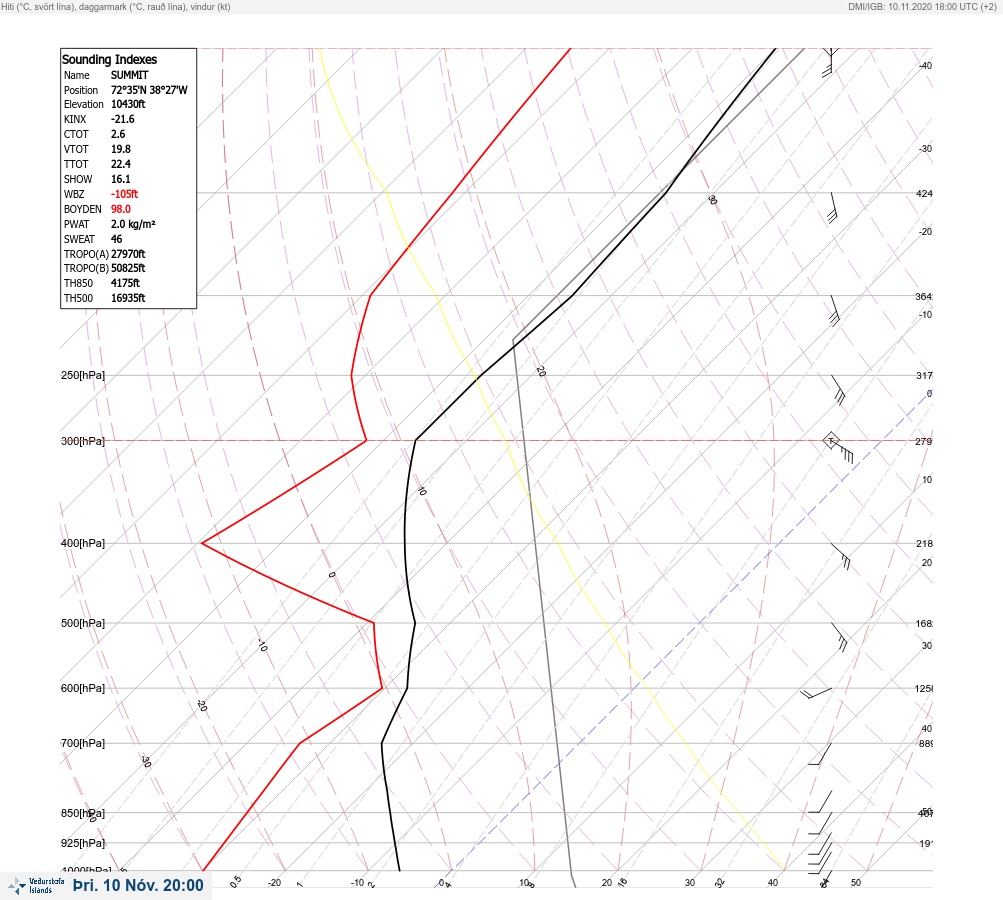Click the wind barb at 300 hPa
This screenshot has height=900, width=1003.
pos(838,447)
